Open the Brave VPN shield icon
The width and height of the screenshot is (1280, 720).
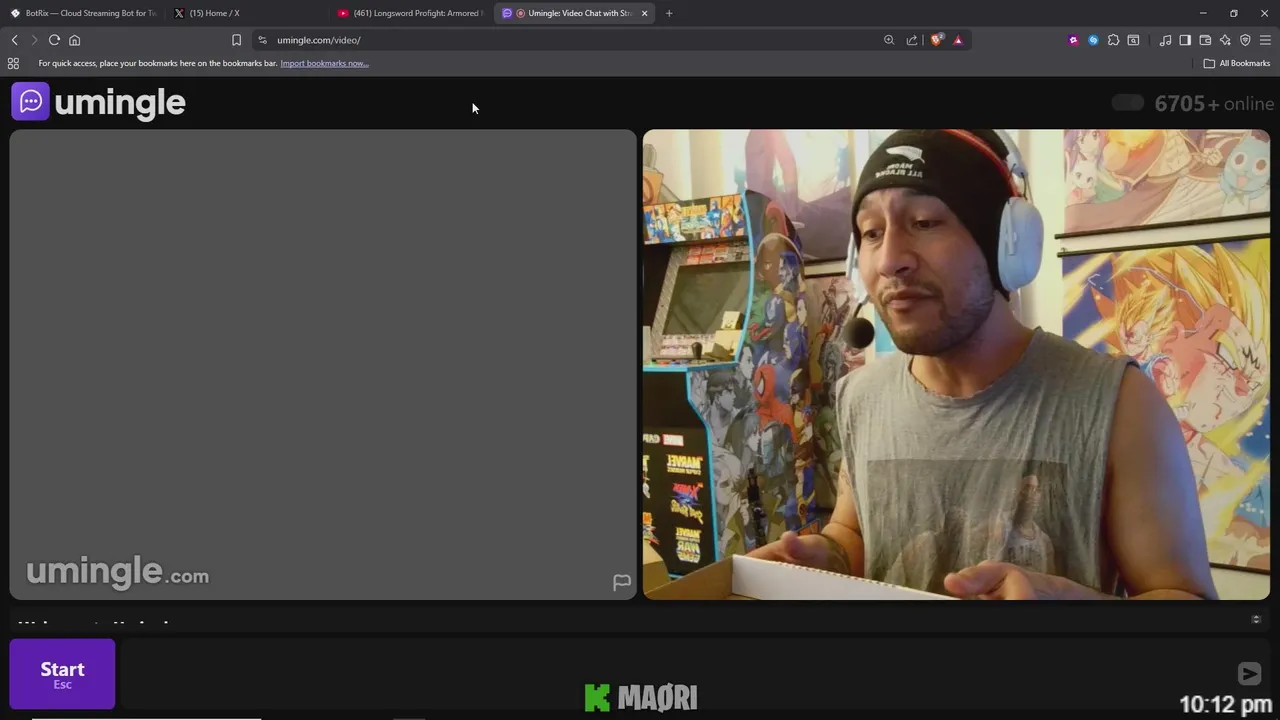[x=1245, y=40]
